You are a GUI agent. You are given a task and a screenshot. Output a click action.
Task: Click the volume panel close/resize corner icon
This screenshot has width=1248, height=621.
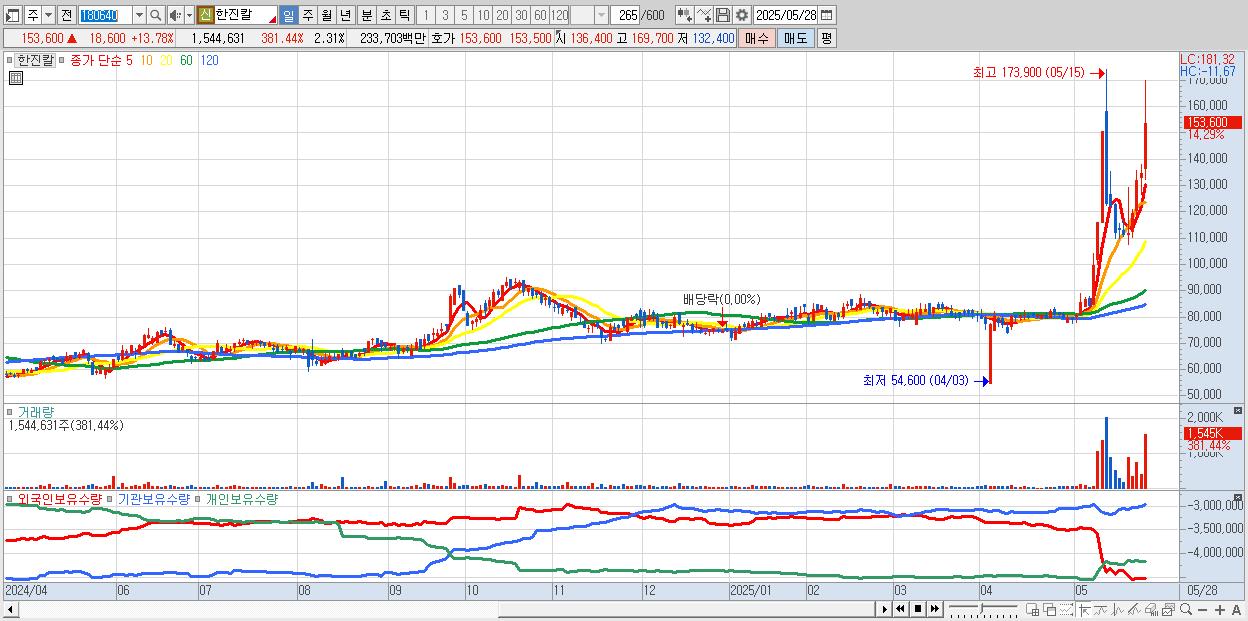coord(1239,411)
